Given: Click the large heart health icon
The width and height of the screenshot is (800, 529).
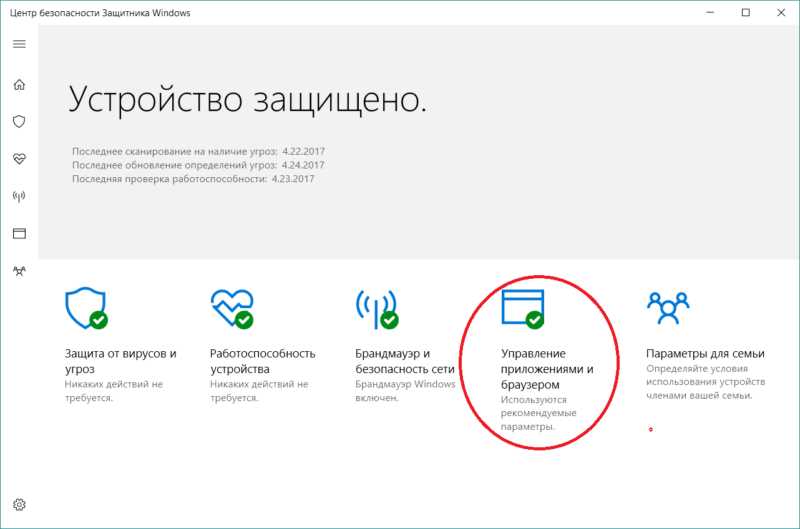Looking at the screenshot, I should click(x=232, y=308).
